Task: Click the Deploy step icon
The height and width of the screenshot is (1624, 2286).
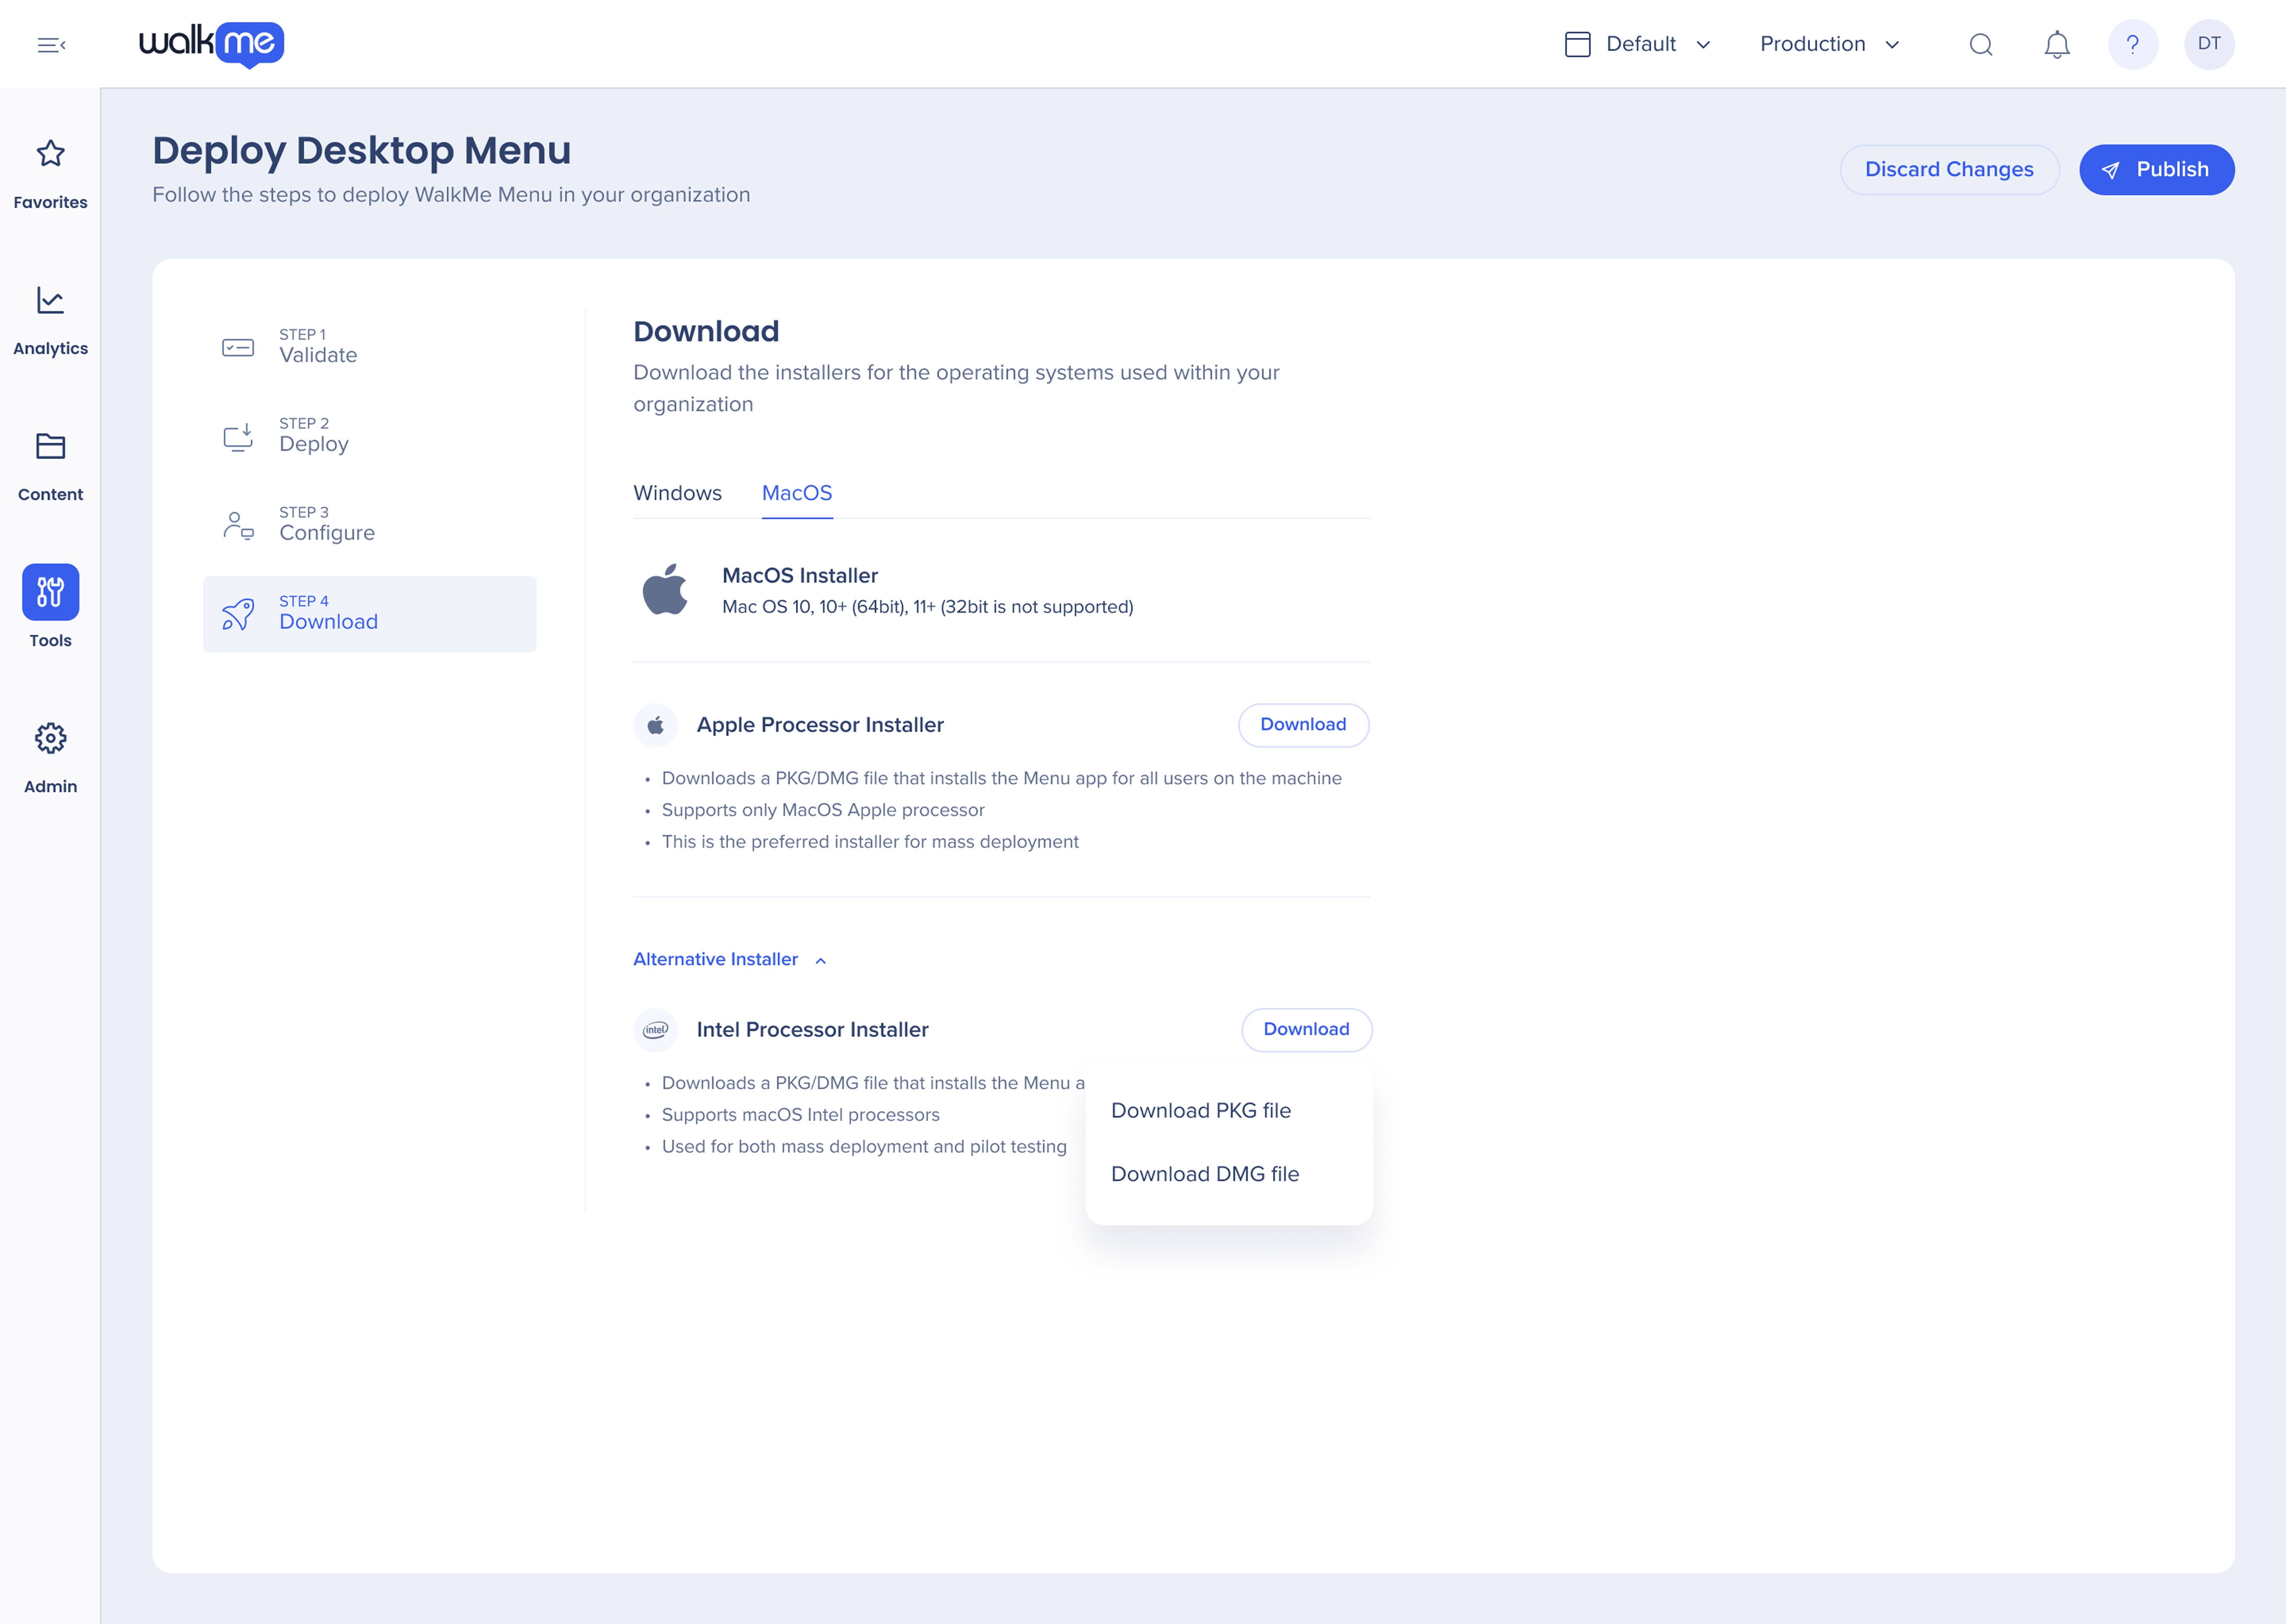Action: tap(238, 436)
